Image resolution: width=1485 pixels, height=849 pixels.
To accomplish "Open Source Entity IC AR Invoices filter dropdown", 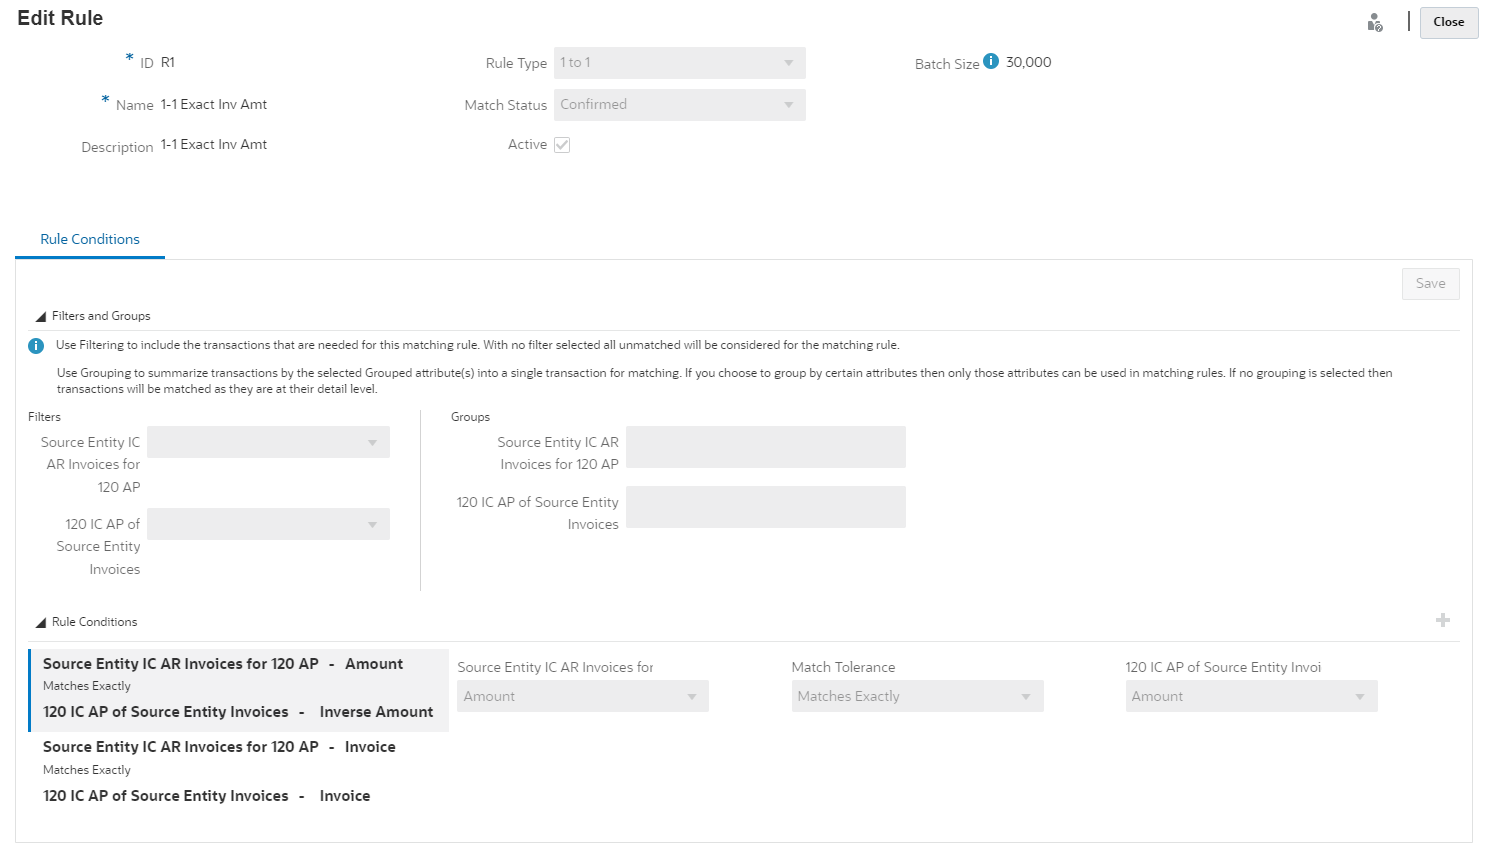I will coord(268,442).
